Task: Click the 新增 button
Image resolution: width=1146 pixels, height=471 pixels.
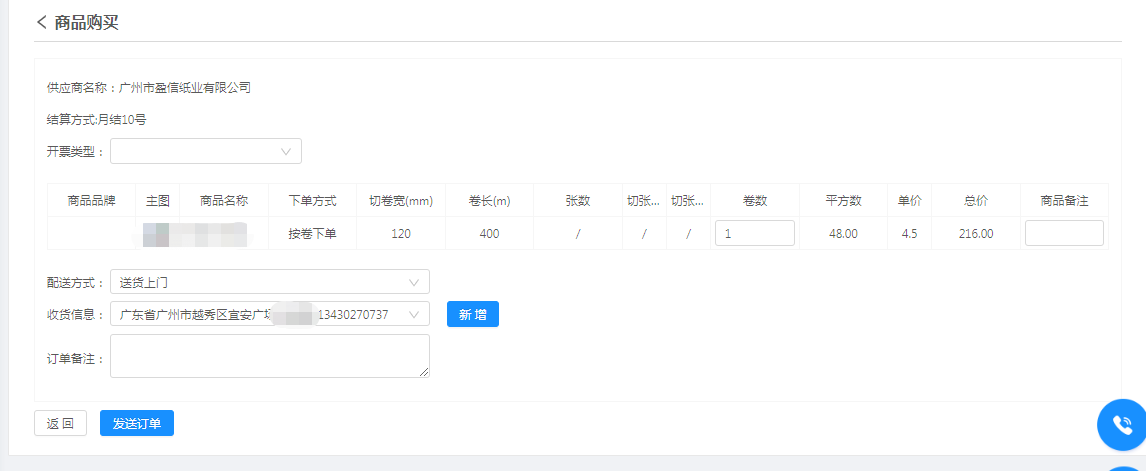Action: pyautogui.click(x=472, y=314)
